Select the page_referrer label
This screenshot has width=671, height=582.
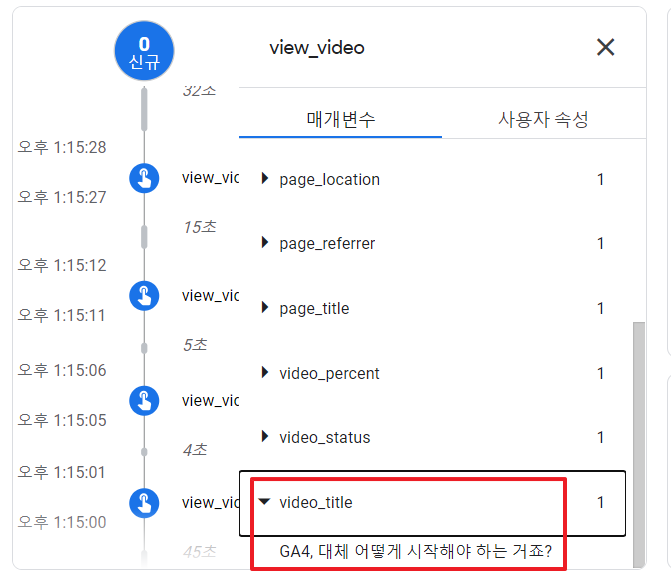point(327,244)
